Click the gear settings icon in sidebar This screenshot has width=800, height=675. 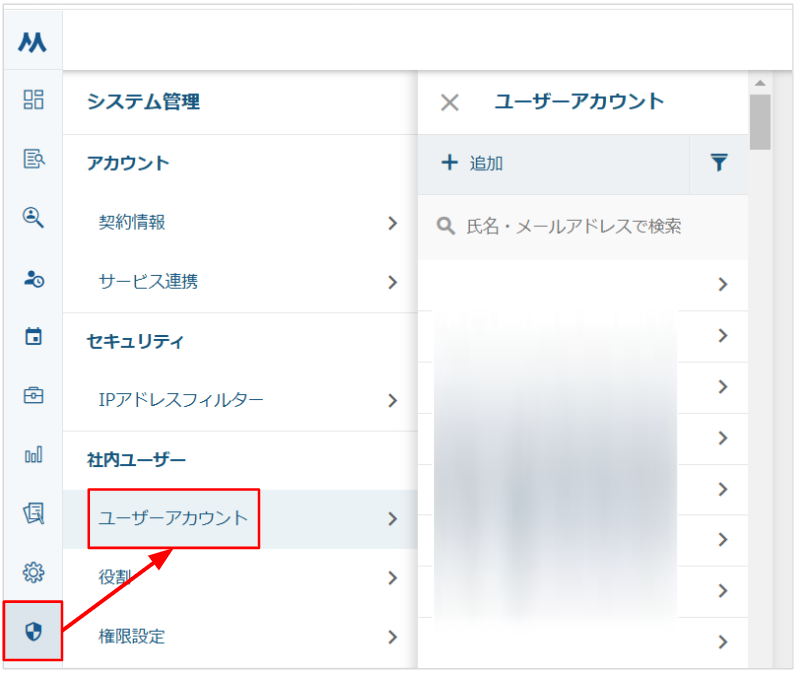pyautogui.click(x=33, y=572)
